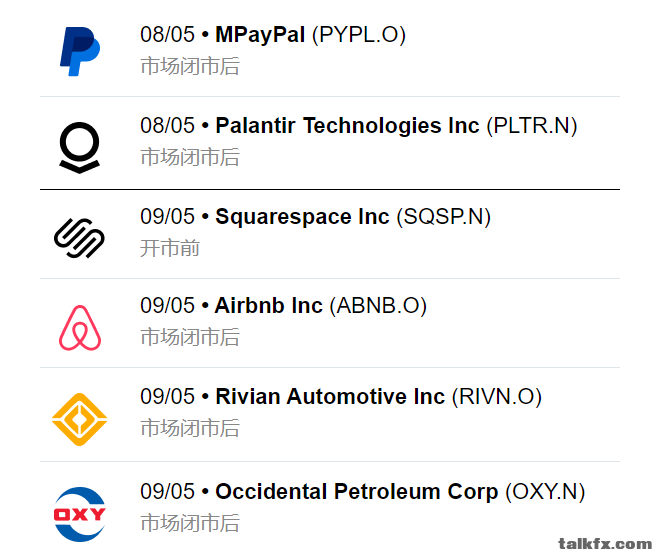Open Occidental Petroleum Corp name link
The width and height of the screenshot is (657, 555).
(x=357, y=491)
